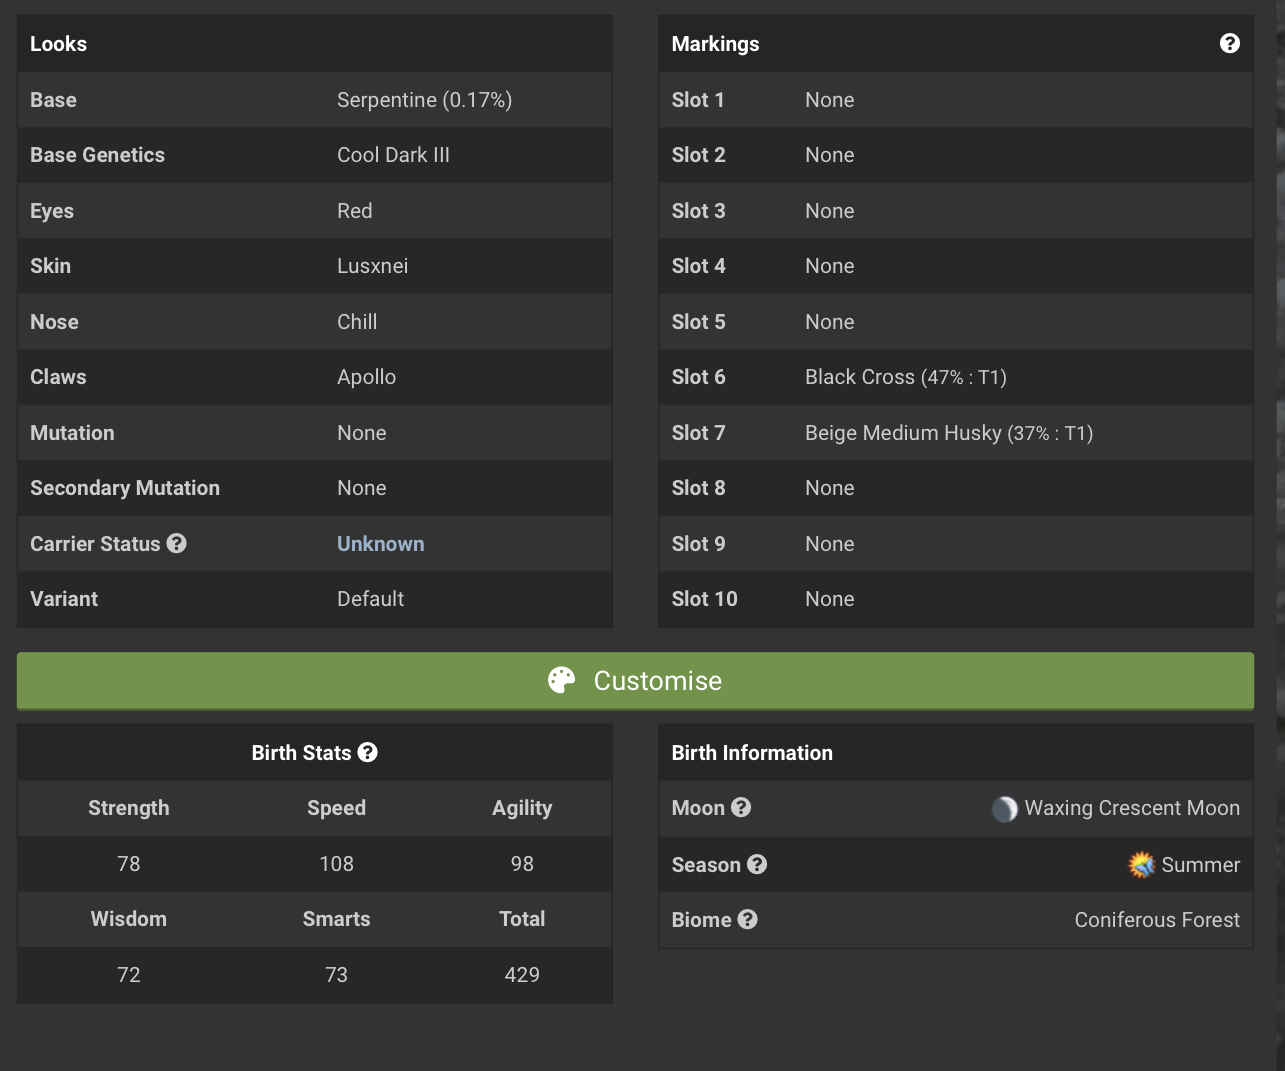Screen dimensions: 1285x1071
Task: Click the Base Genetics label
Action: [98, 155]
